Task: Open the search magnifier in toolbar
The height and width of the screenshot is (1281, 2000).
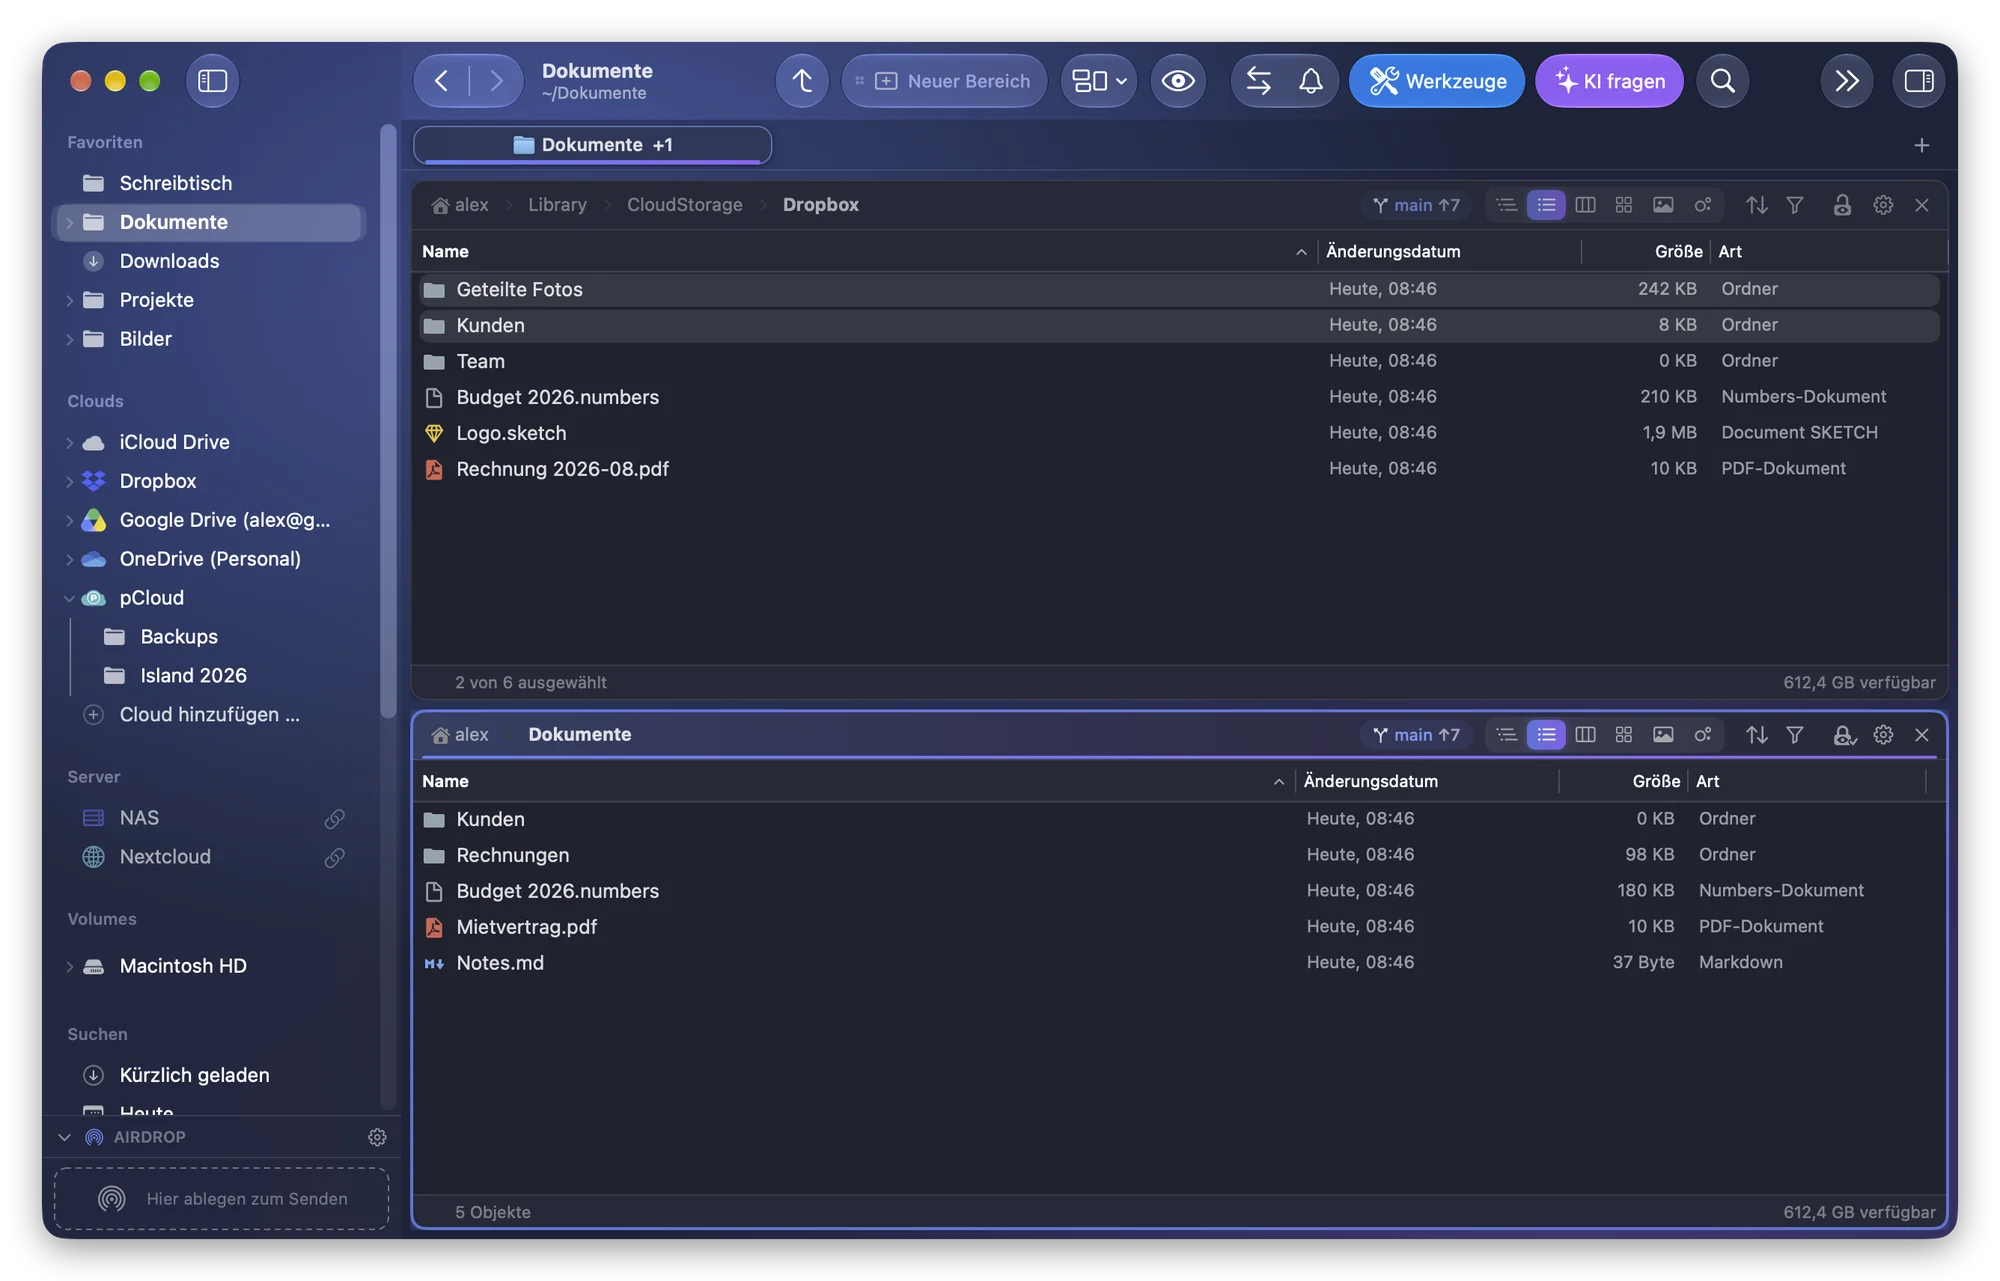Action: [1722, 81]
